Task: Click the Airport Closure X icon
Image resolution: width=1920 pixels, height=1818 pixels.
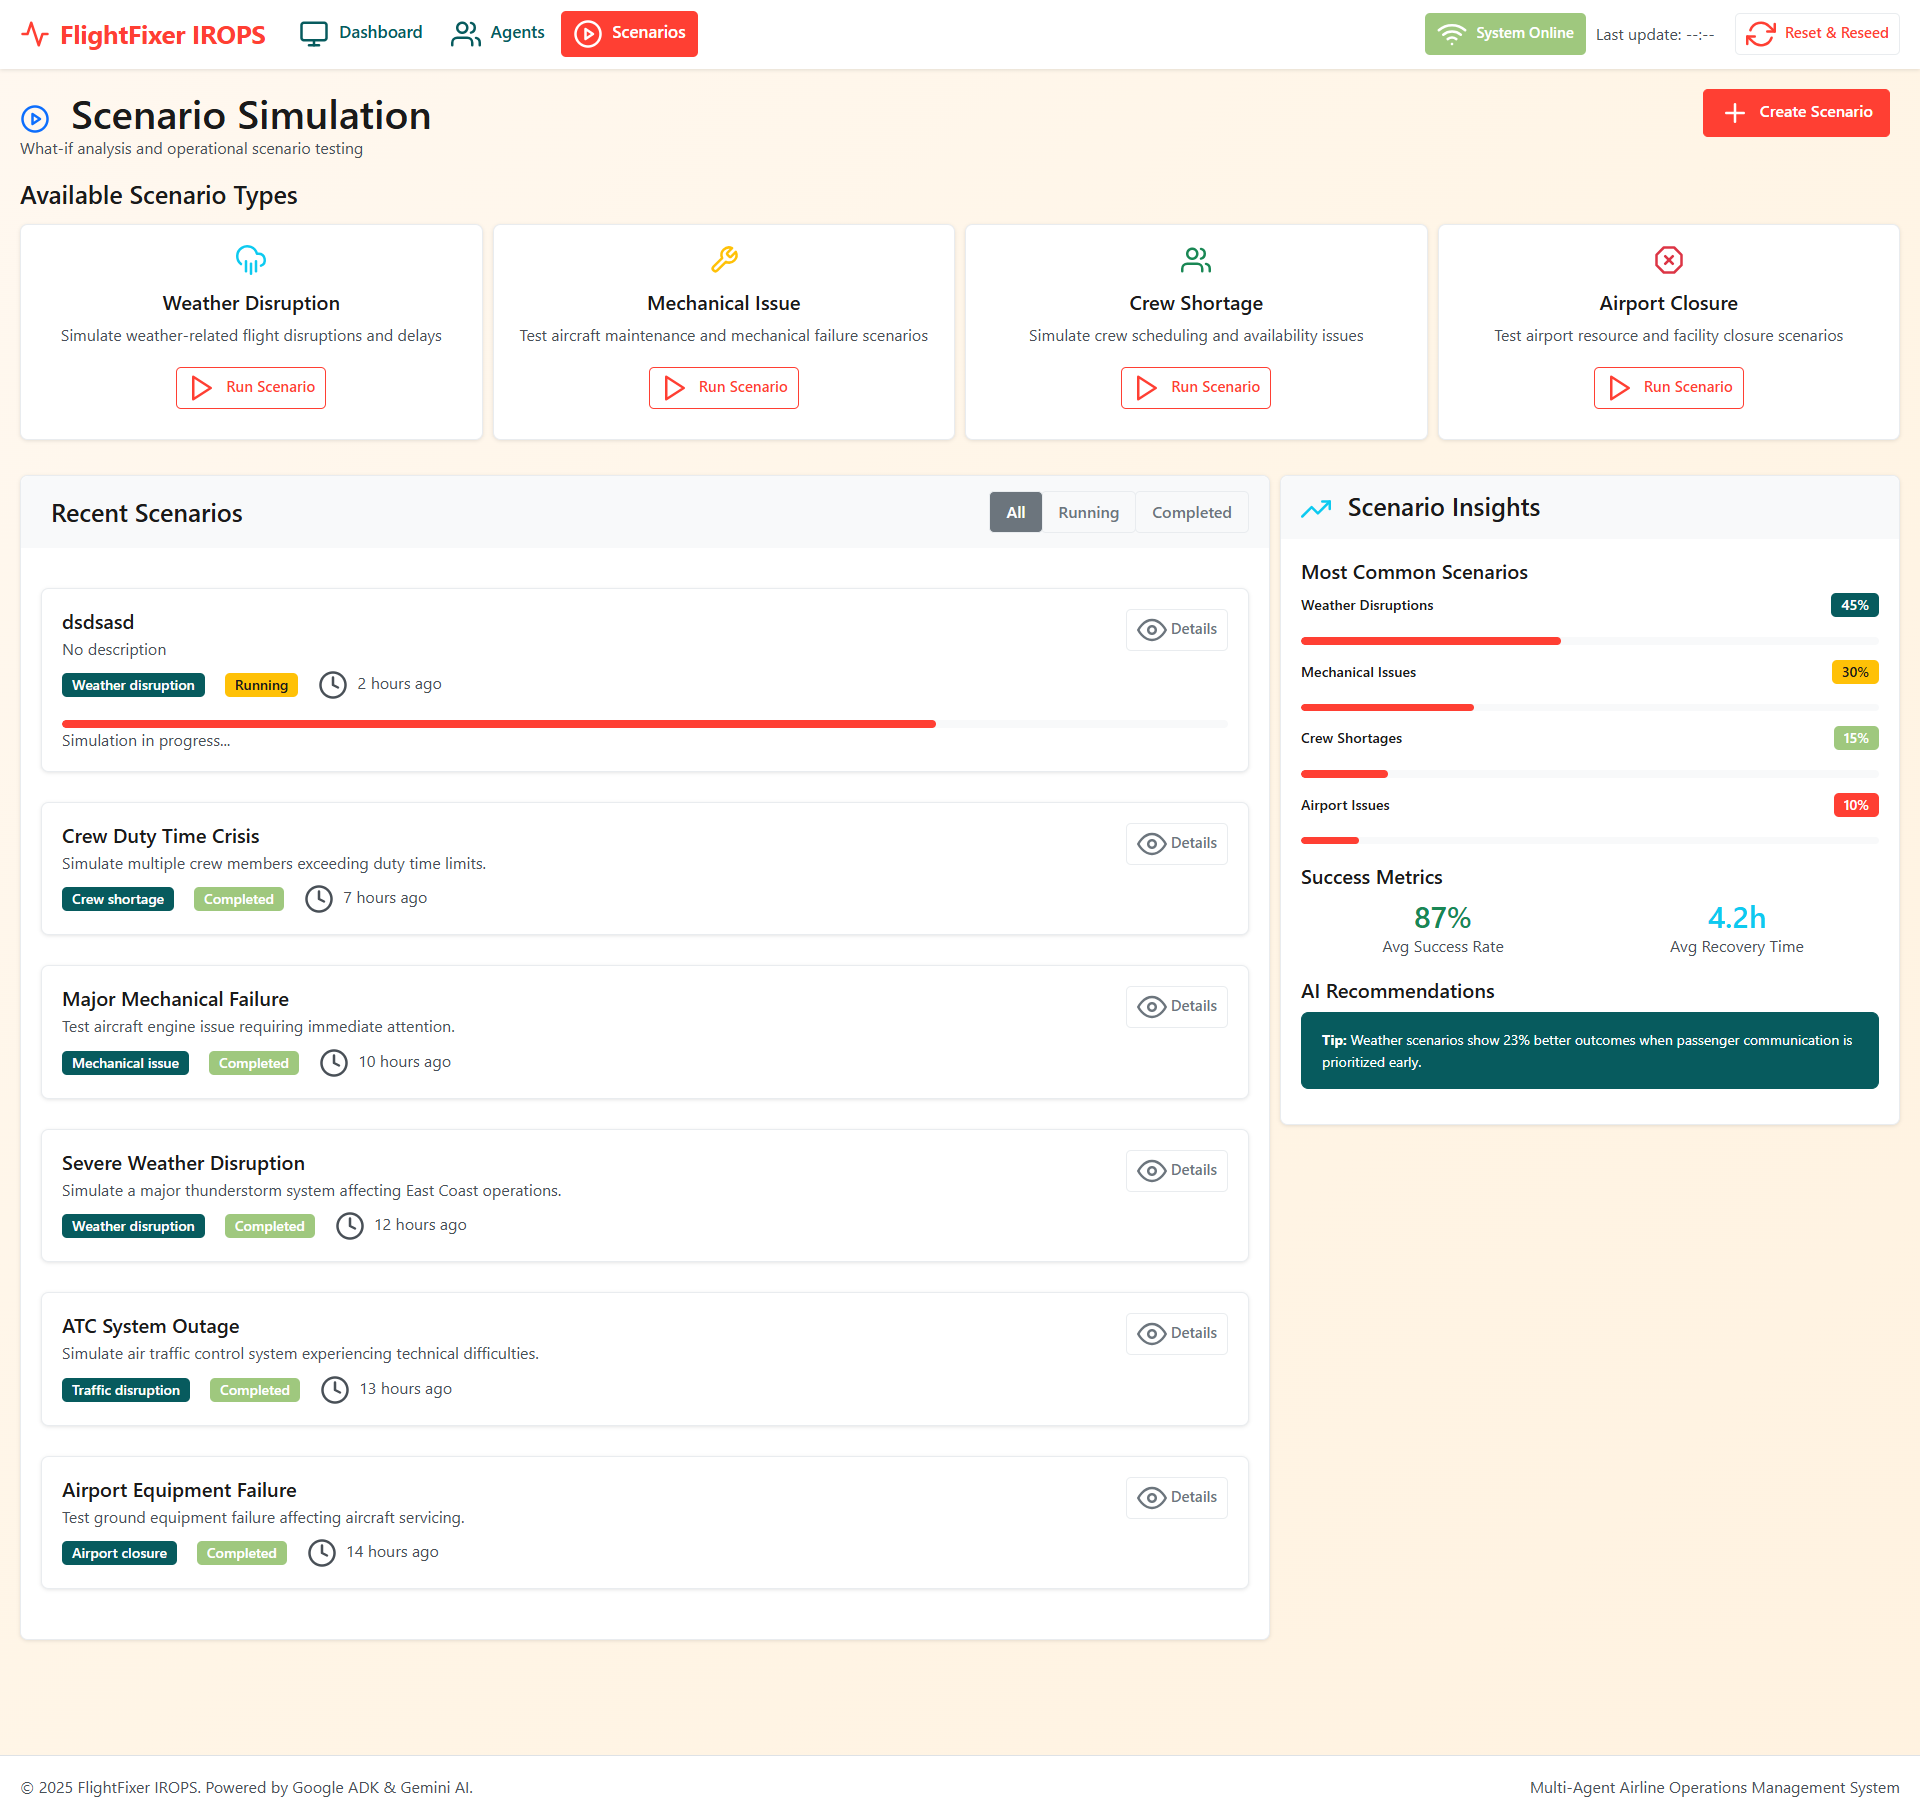Action: tap(1668, 260)
